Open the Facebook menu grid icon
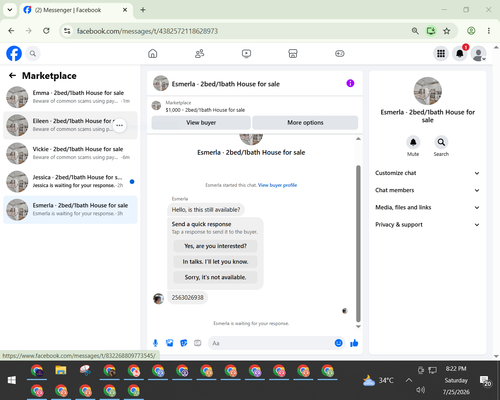Viewport: 500px width, 400px height. [441, 53]
